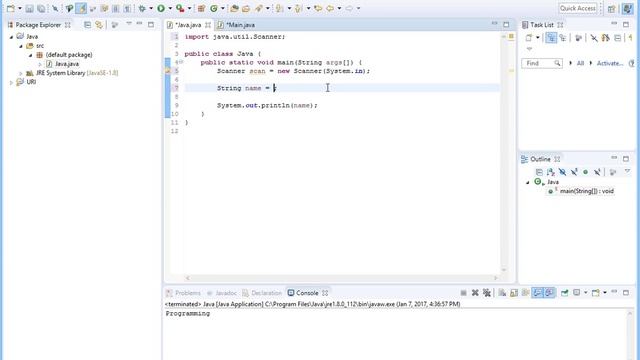Click the Find field in Task List

(542, 63)
